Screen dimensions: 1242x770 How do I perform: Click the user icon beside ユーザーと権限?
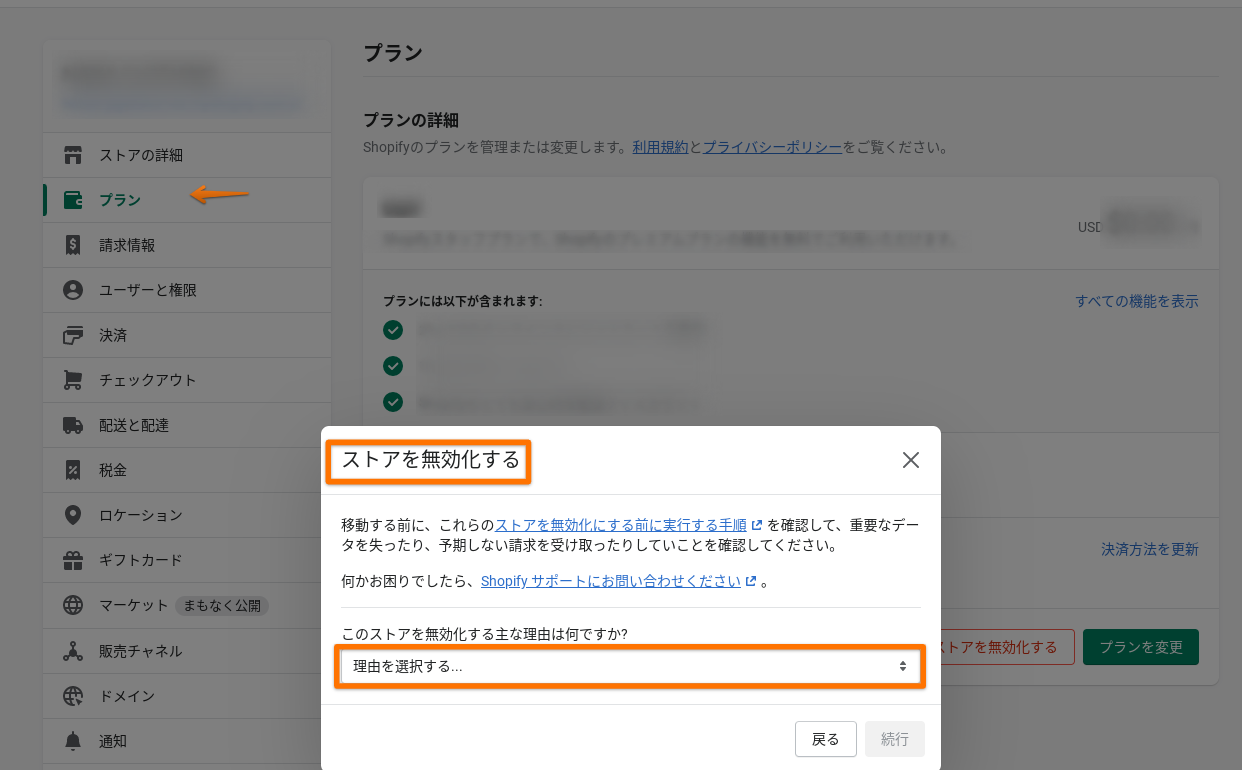pyautogui.click(x=72, y=290)
